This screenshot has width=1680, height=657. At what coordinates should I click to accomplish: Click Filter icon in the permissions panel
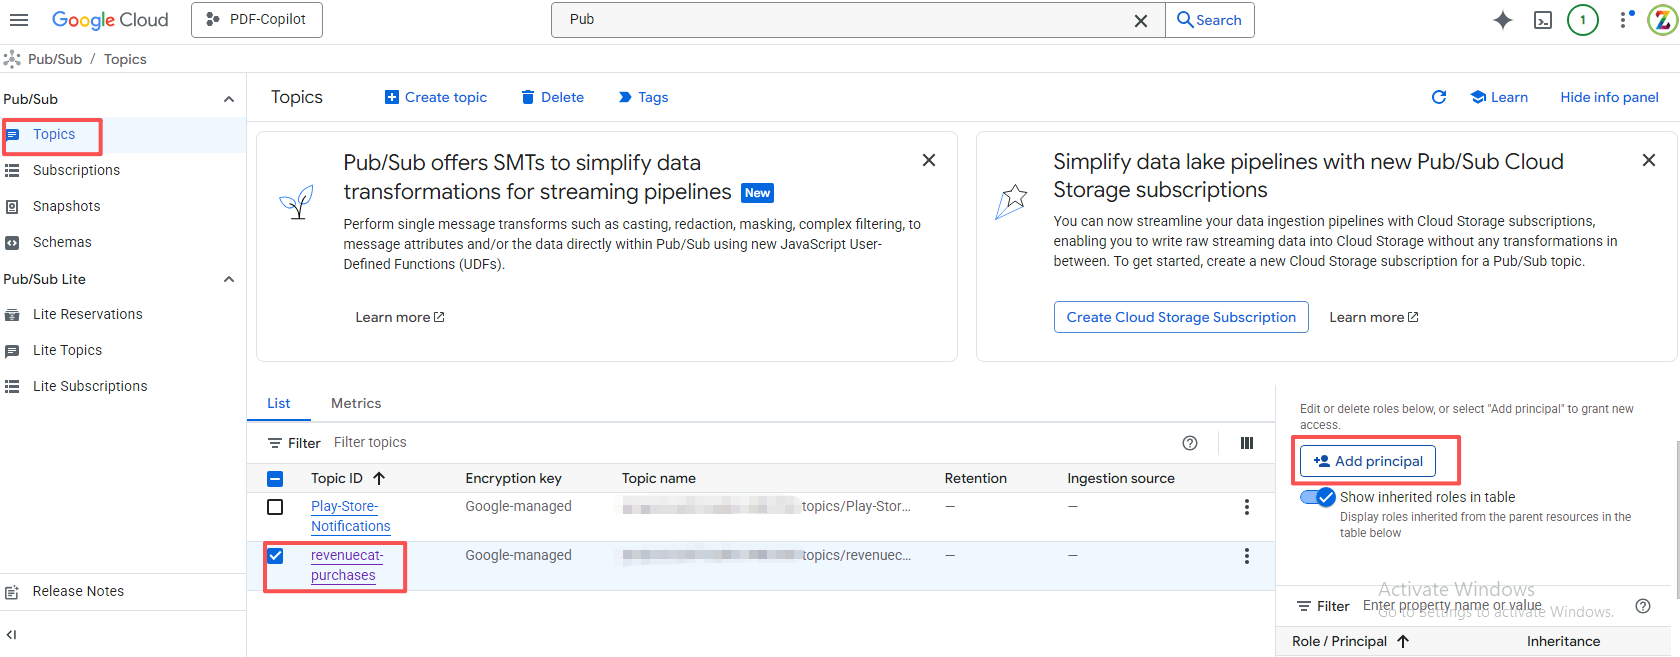[1304, 606]
